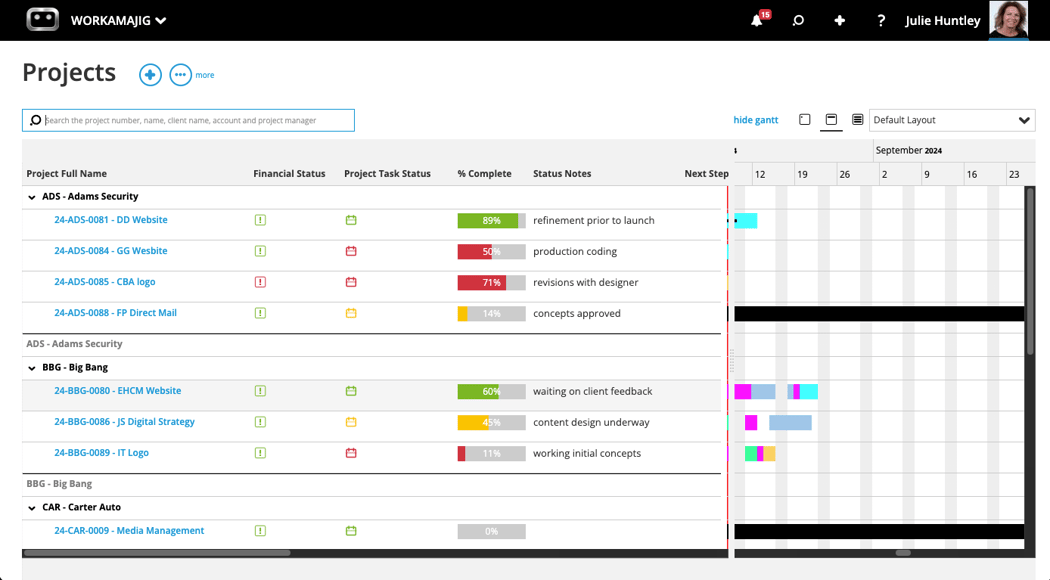
Task: Click the search magnifier in the top bar
Action: pyautogui.click(x=798, y=20)
